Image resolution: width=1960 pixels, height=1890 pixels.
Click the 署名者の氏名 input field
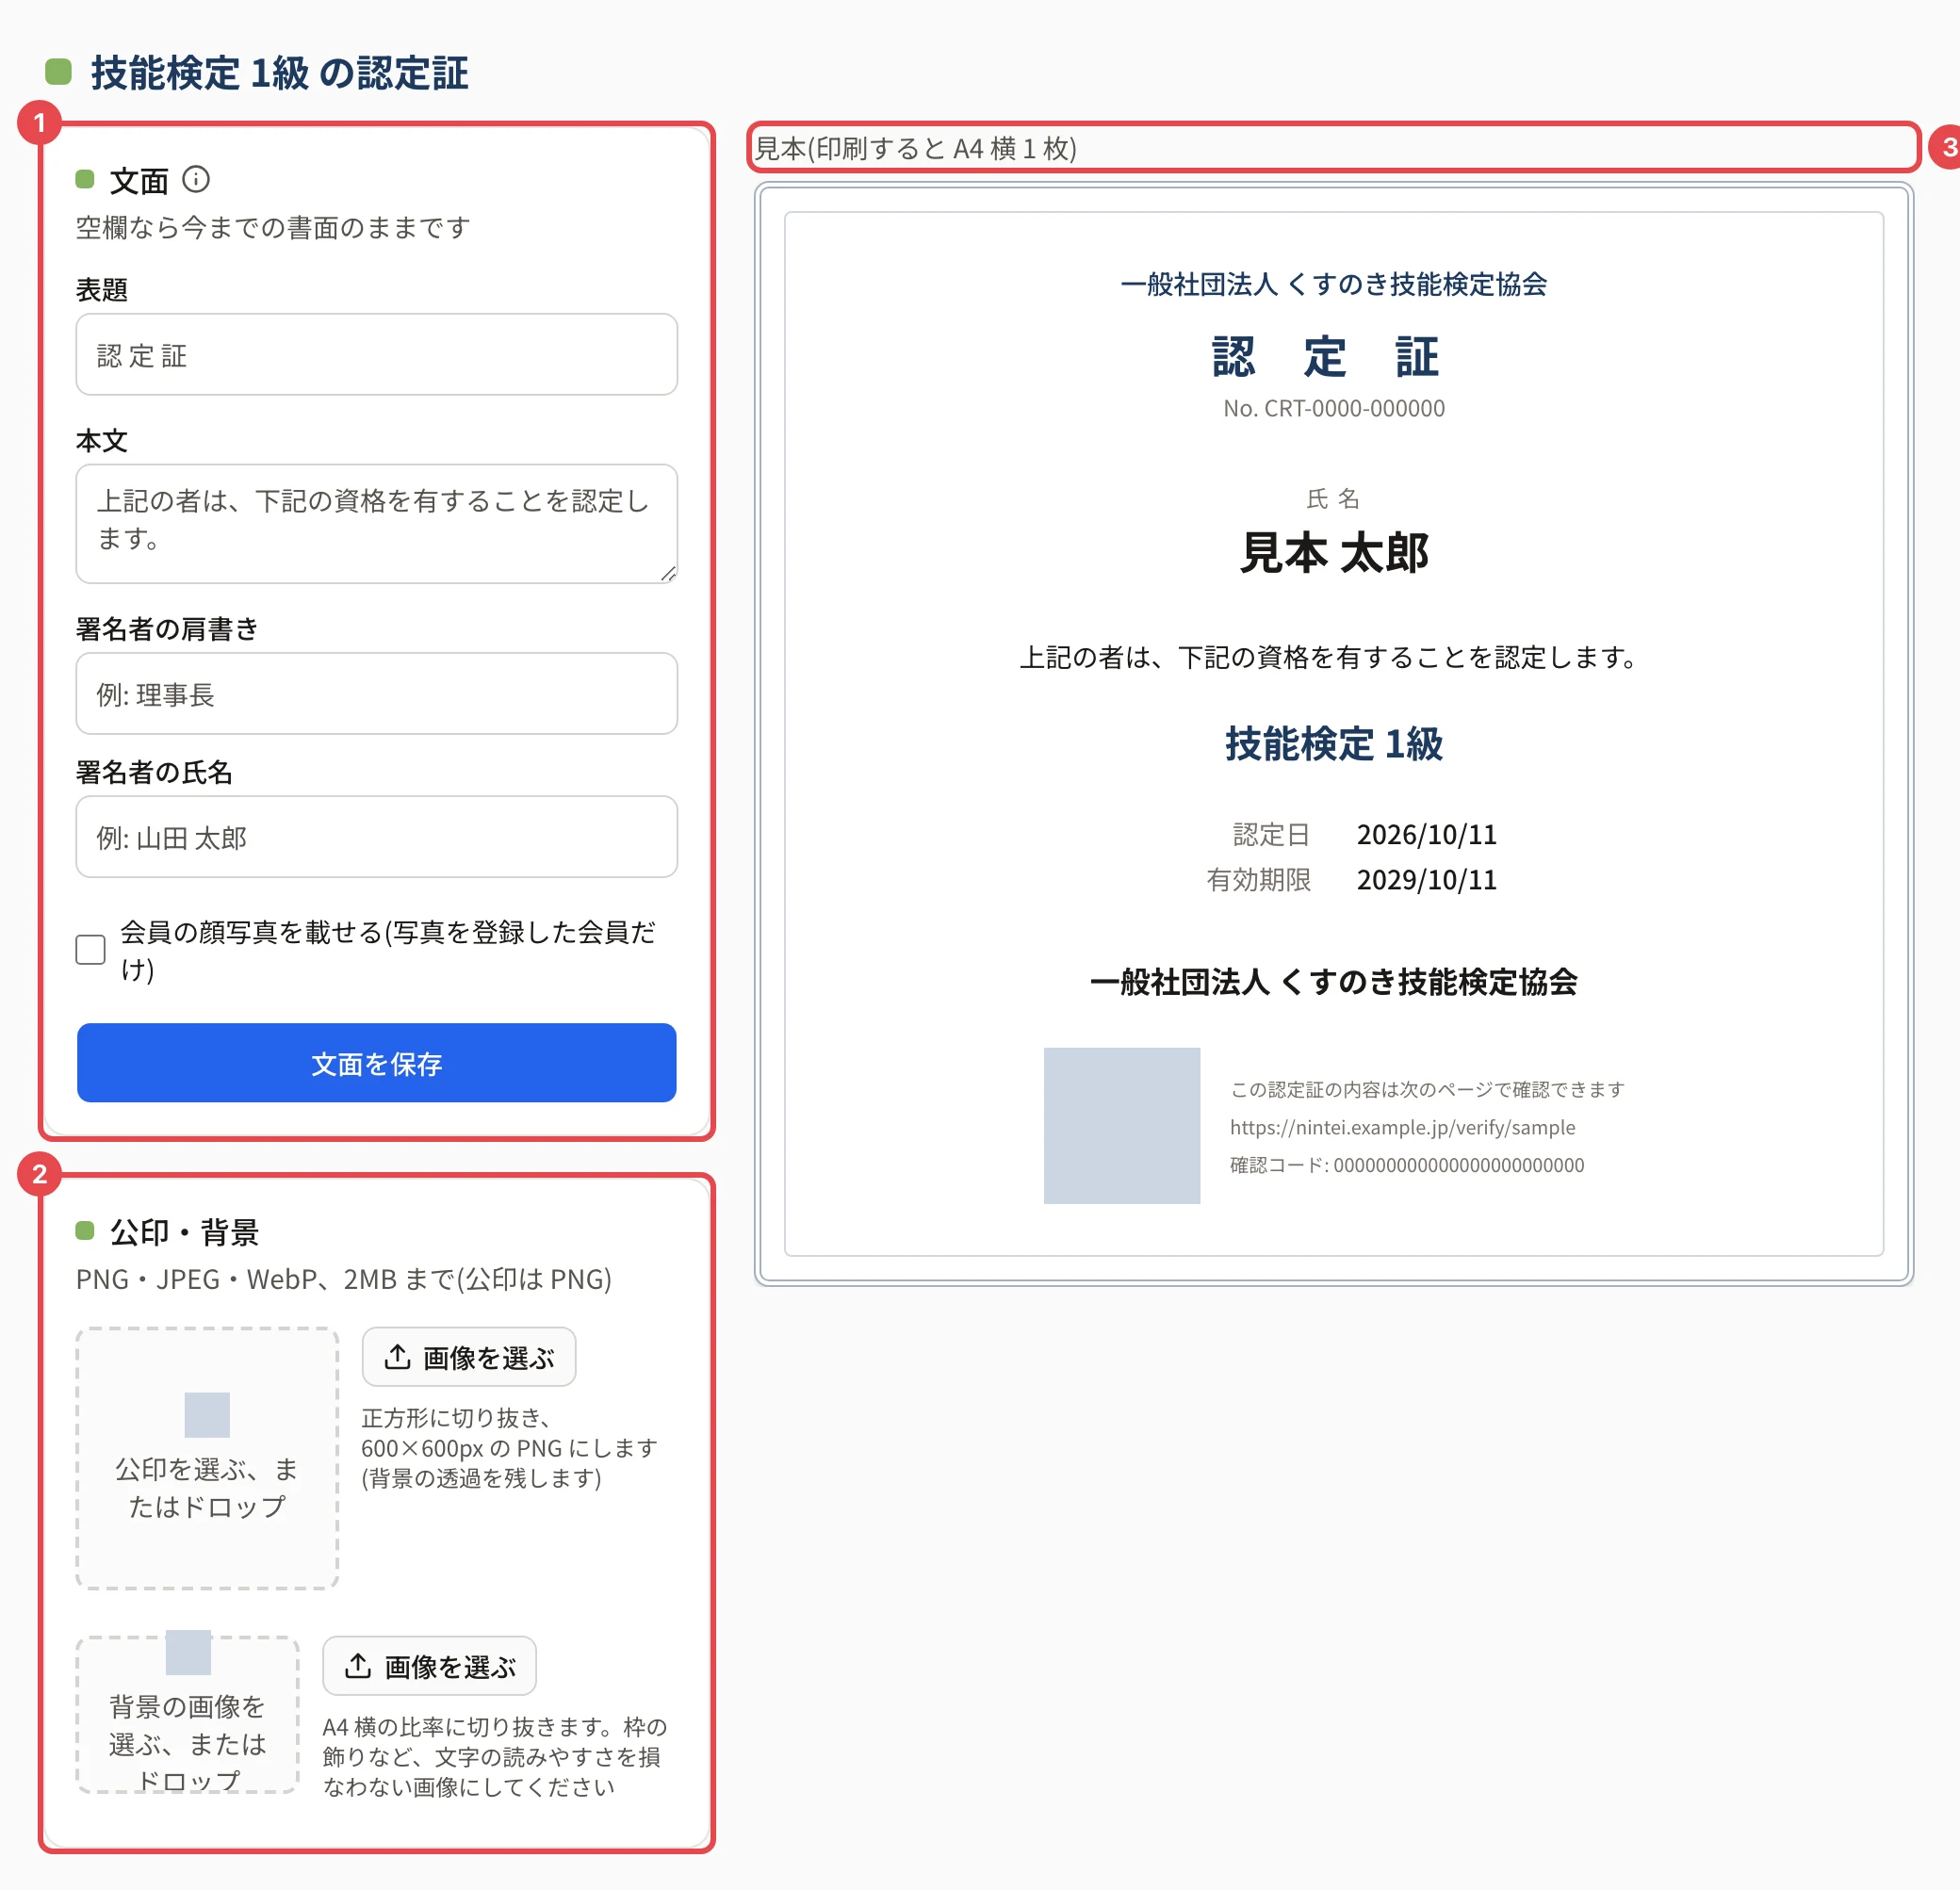(377, 837)
